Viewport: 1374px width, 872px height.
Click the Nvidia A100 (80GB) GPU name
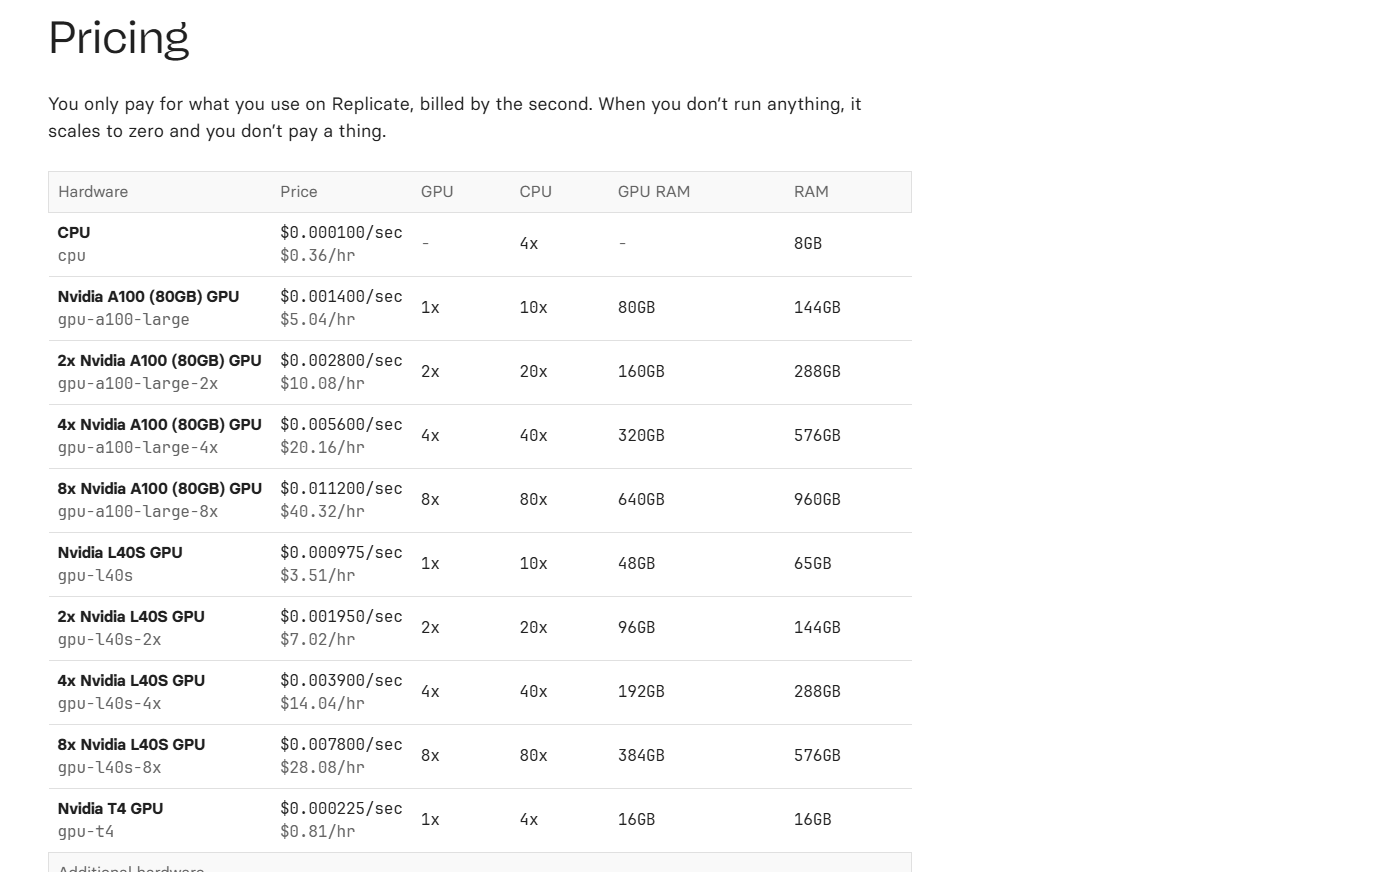148,296
